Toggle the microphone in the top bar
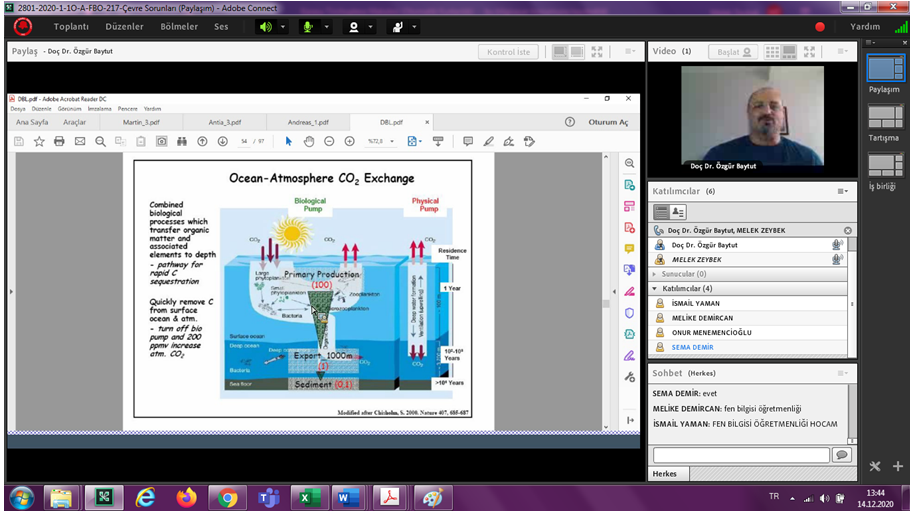Screen dimensions: 910x511 [307, 27]
